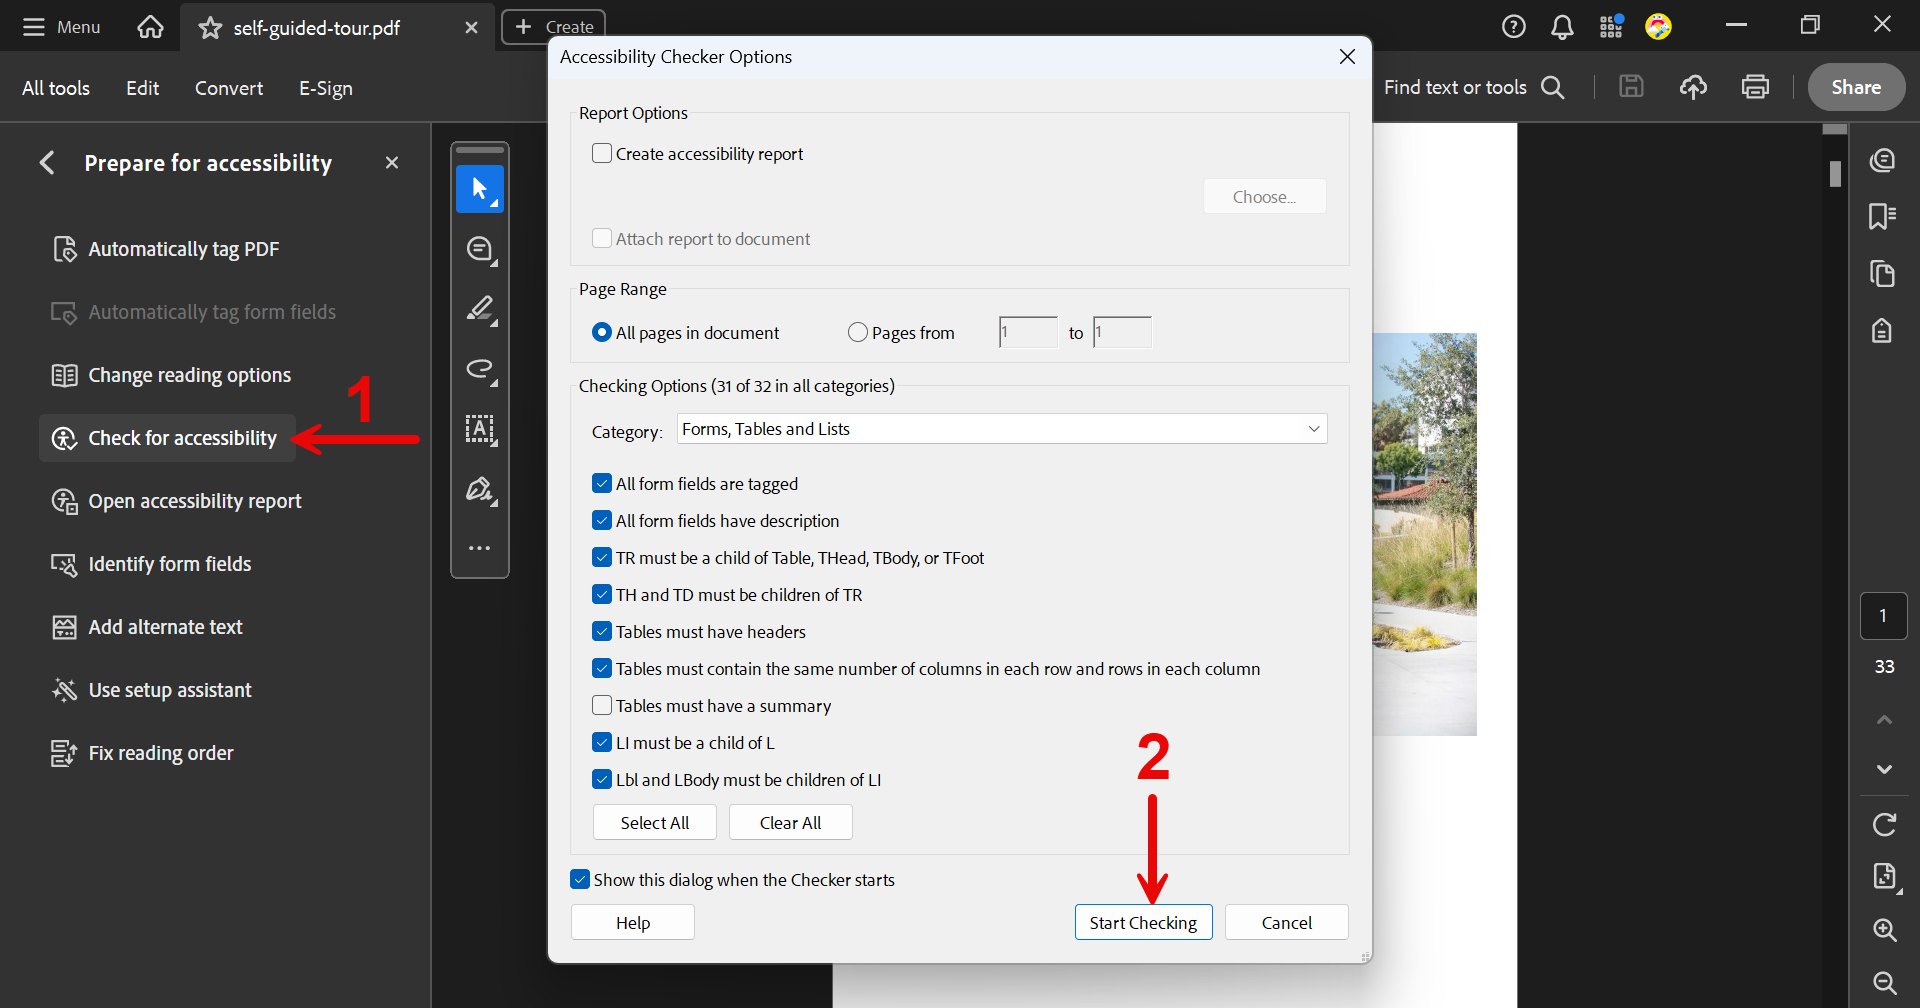Click Fix reading order in sidebar

pos(161,753)
